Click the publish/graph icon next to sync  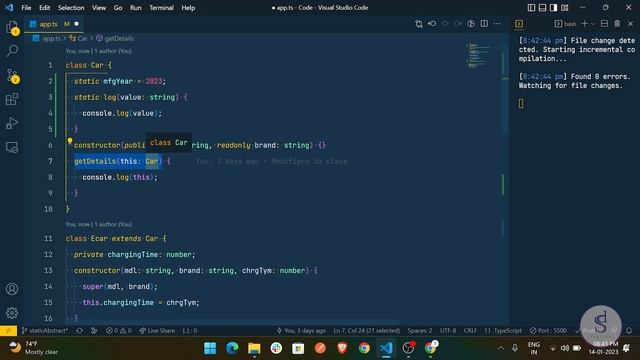click(x=94, y=331)
